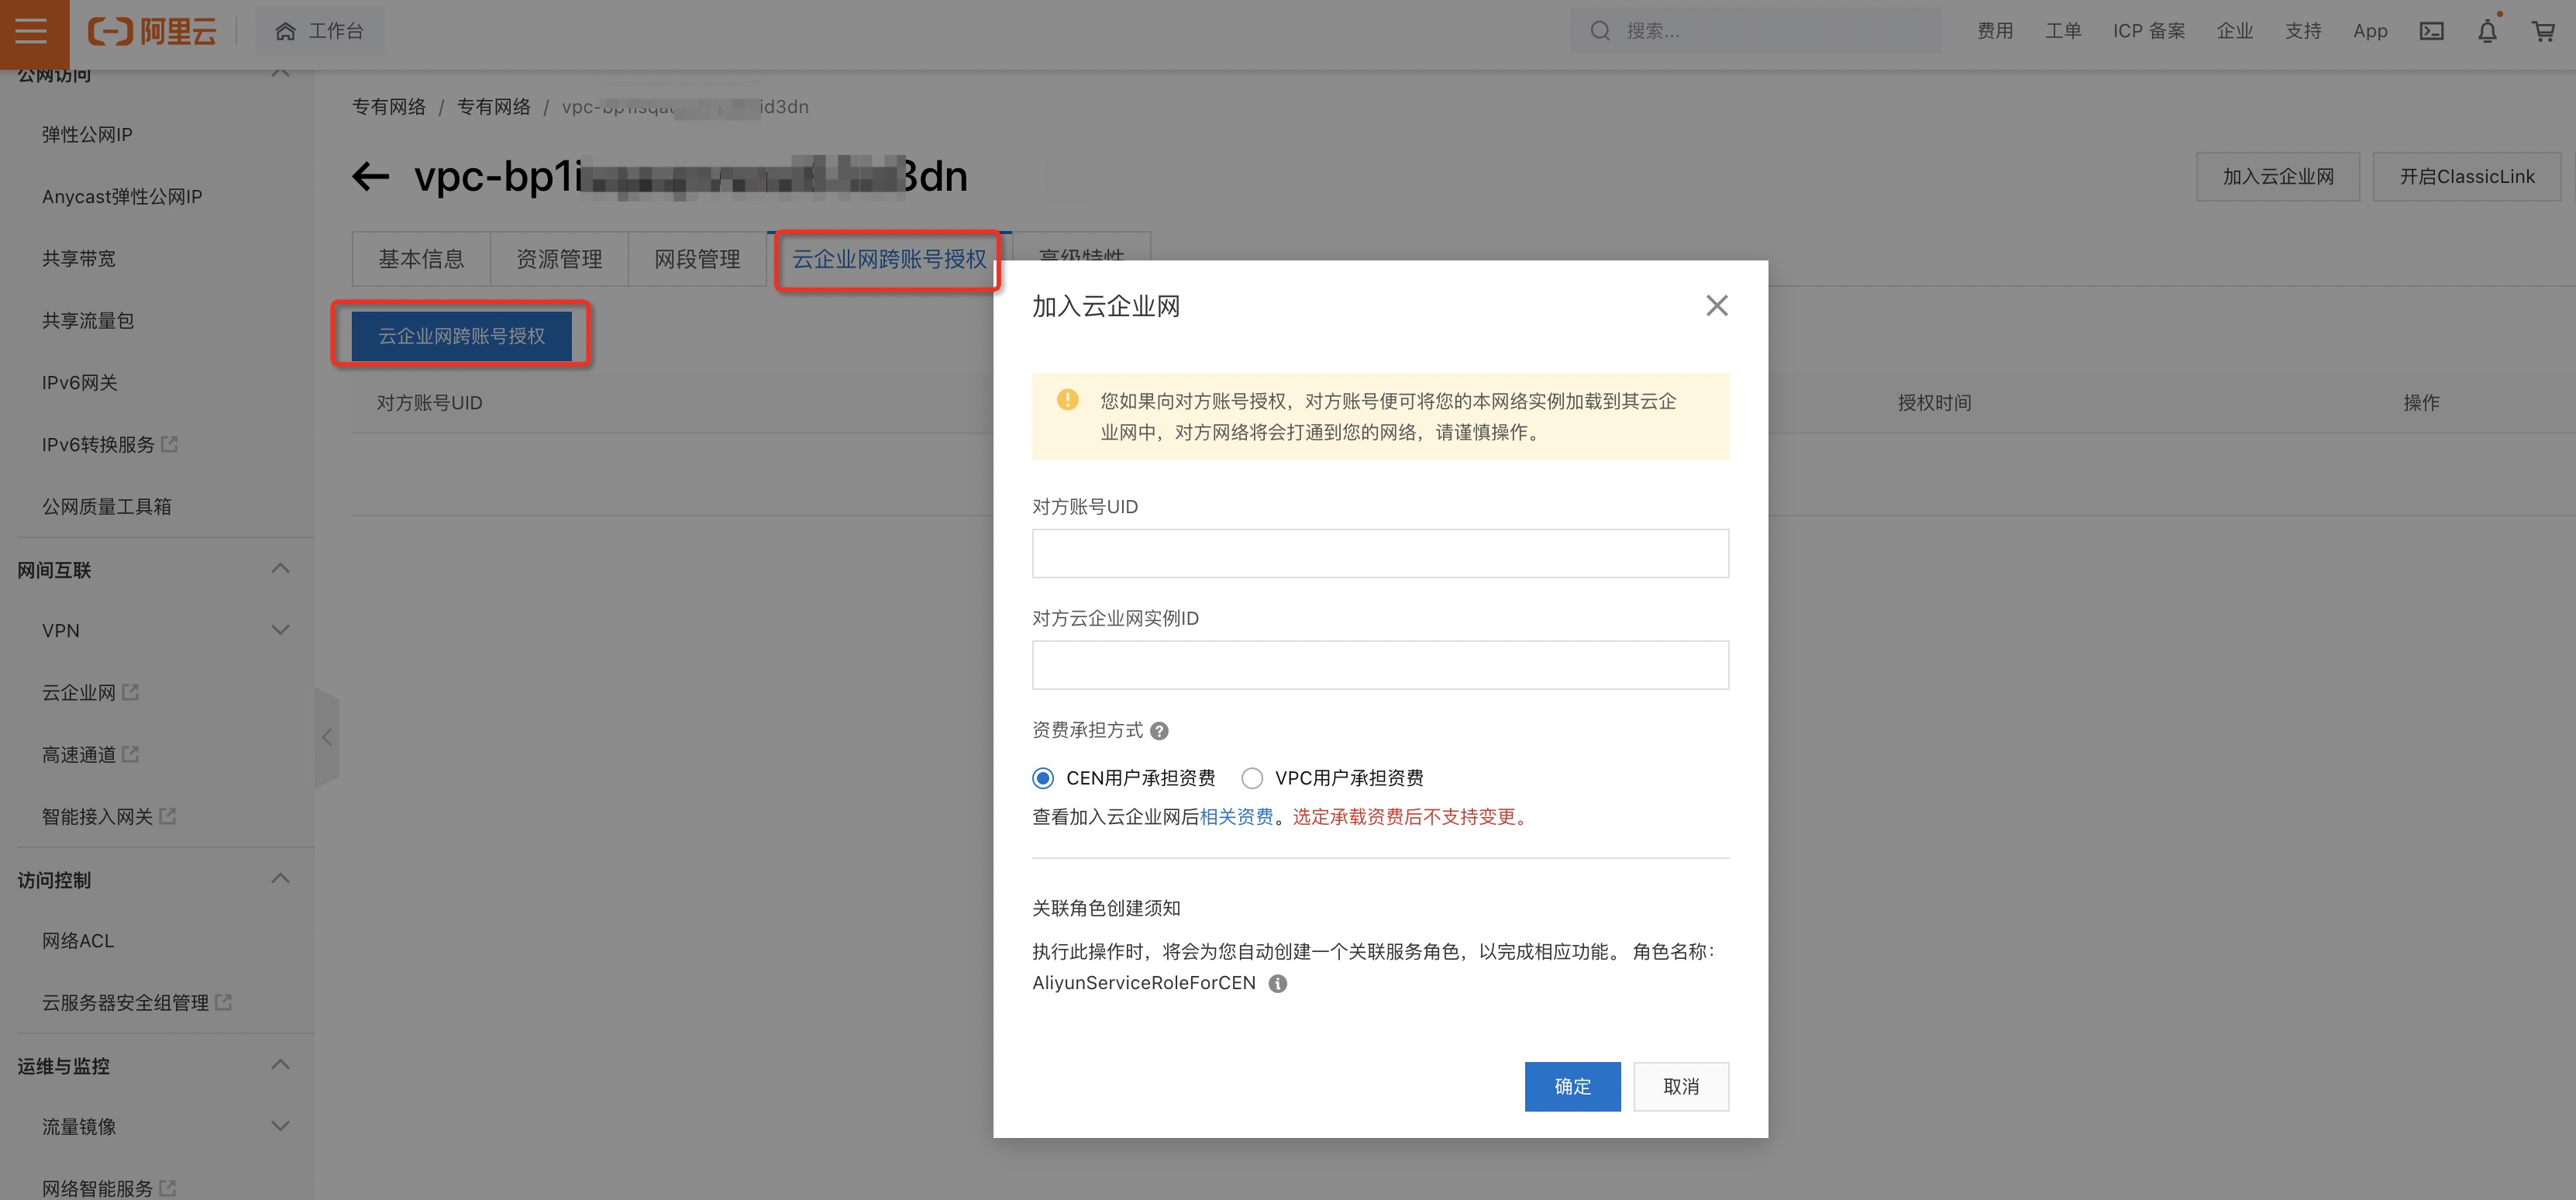Click the info icon after AliyunServiceRoleForCEN
This screenshot has height=1200, width=2576.
tap(1277, 984)
